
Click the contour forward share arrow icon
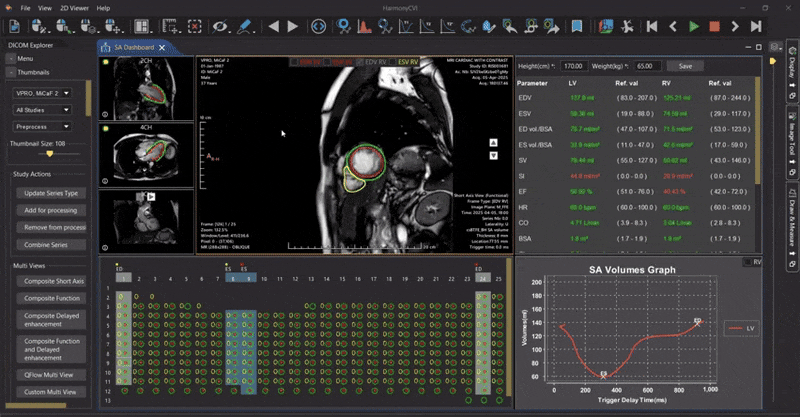pos(552,26)
